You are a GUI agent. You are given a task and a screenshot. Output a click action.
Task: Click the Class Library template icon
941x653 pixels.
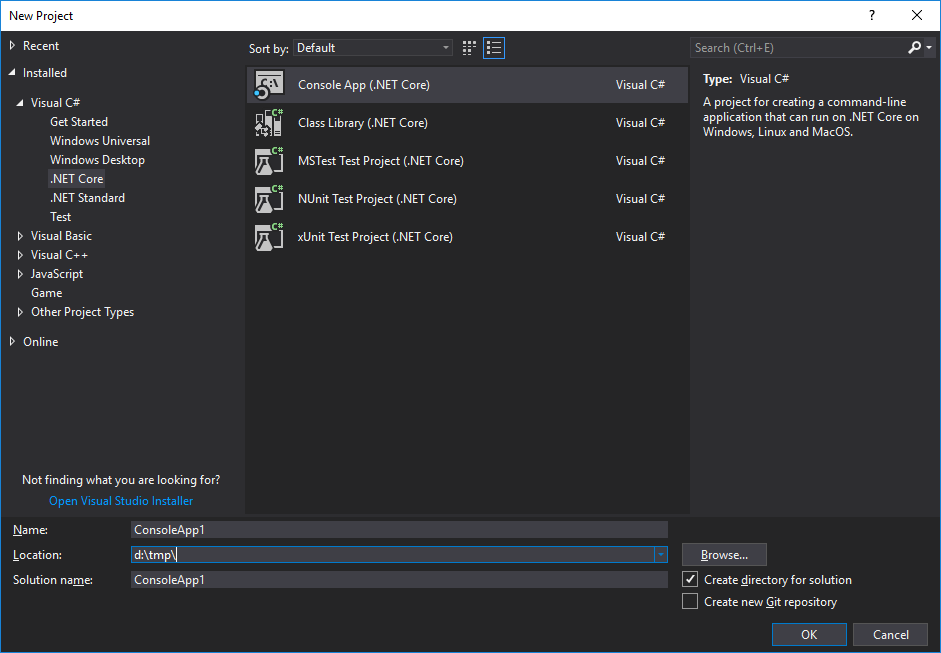coord(269,122)
